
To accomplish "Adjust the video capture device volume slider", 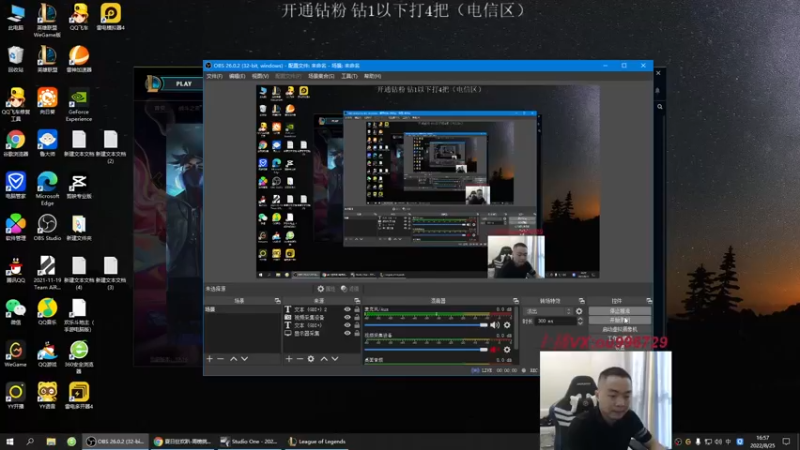I will pyautogui.click(x=426, y=349).
